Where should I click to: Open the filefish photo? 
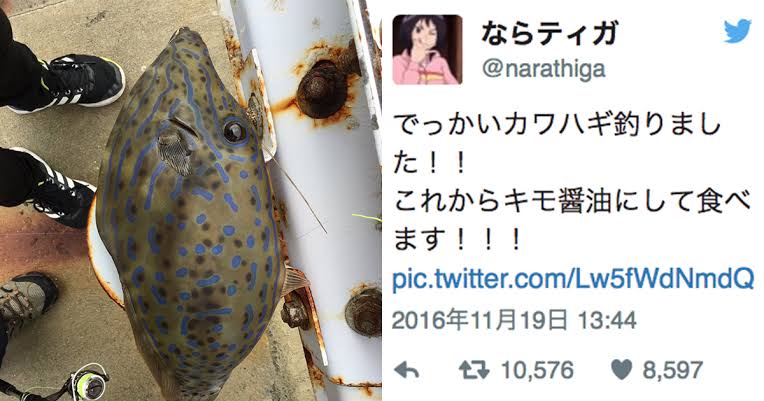coord(191,200)
